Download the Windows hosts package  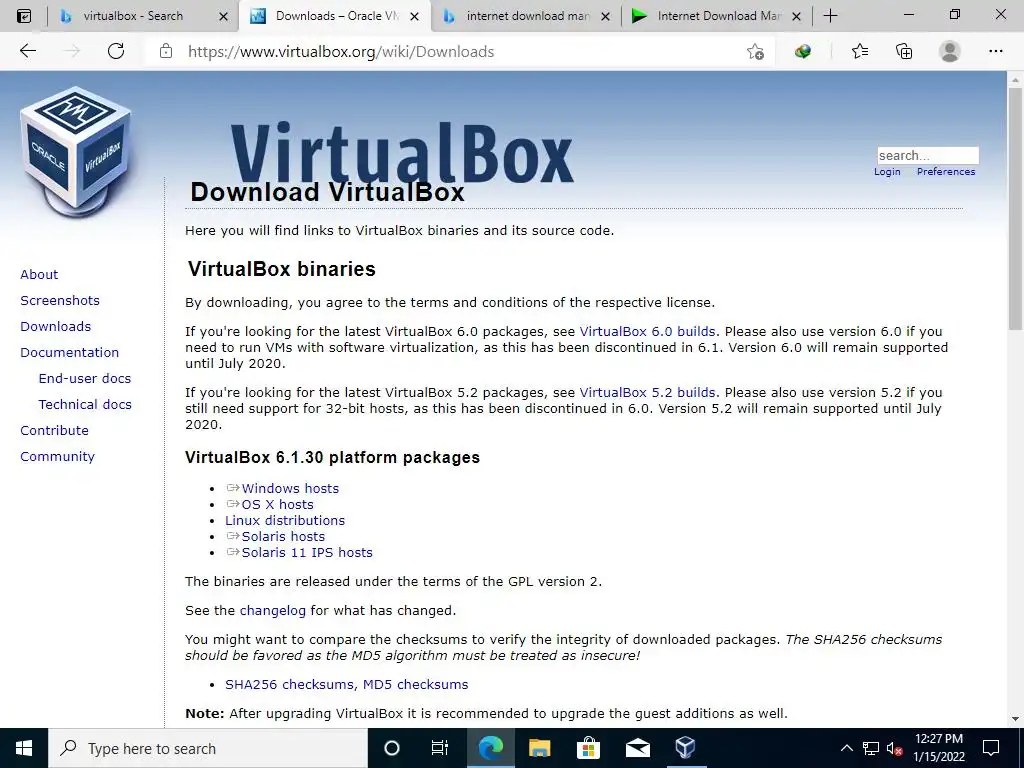tap(290, 488)
